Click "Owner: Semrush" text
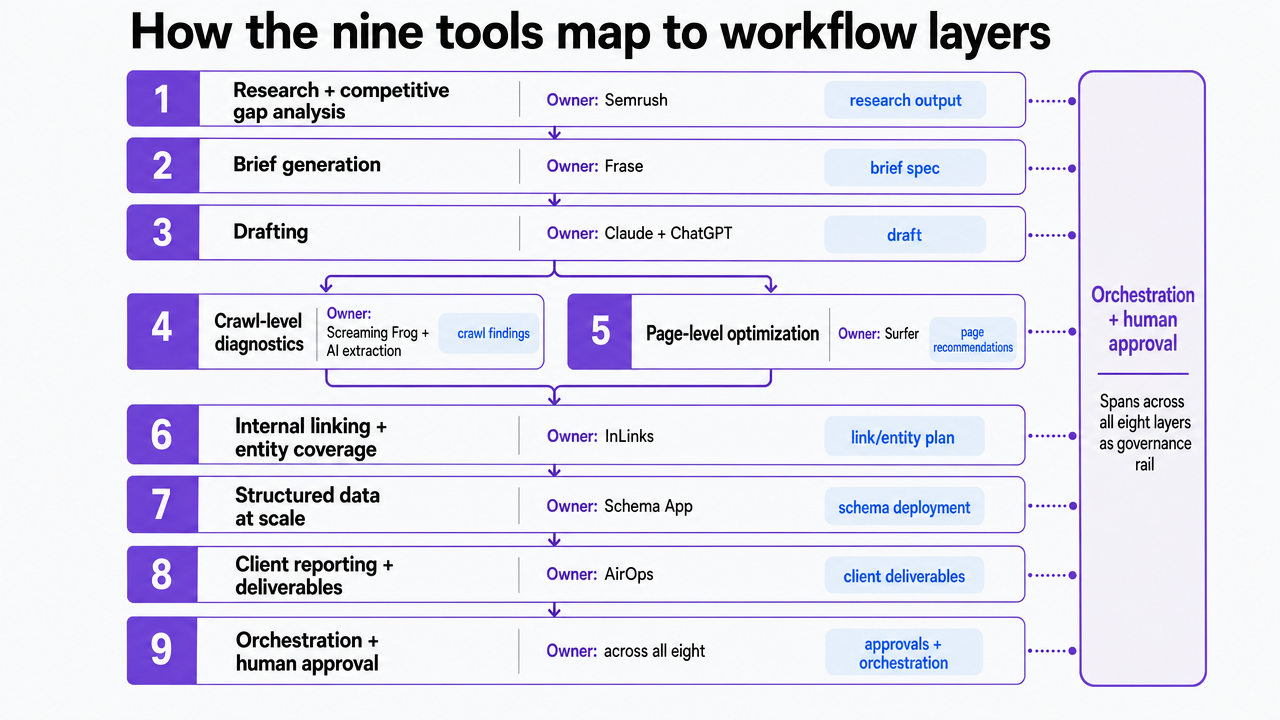1280x720 pixels. click(607, 100)
